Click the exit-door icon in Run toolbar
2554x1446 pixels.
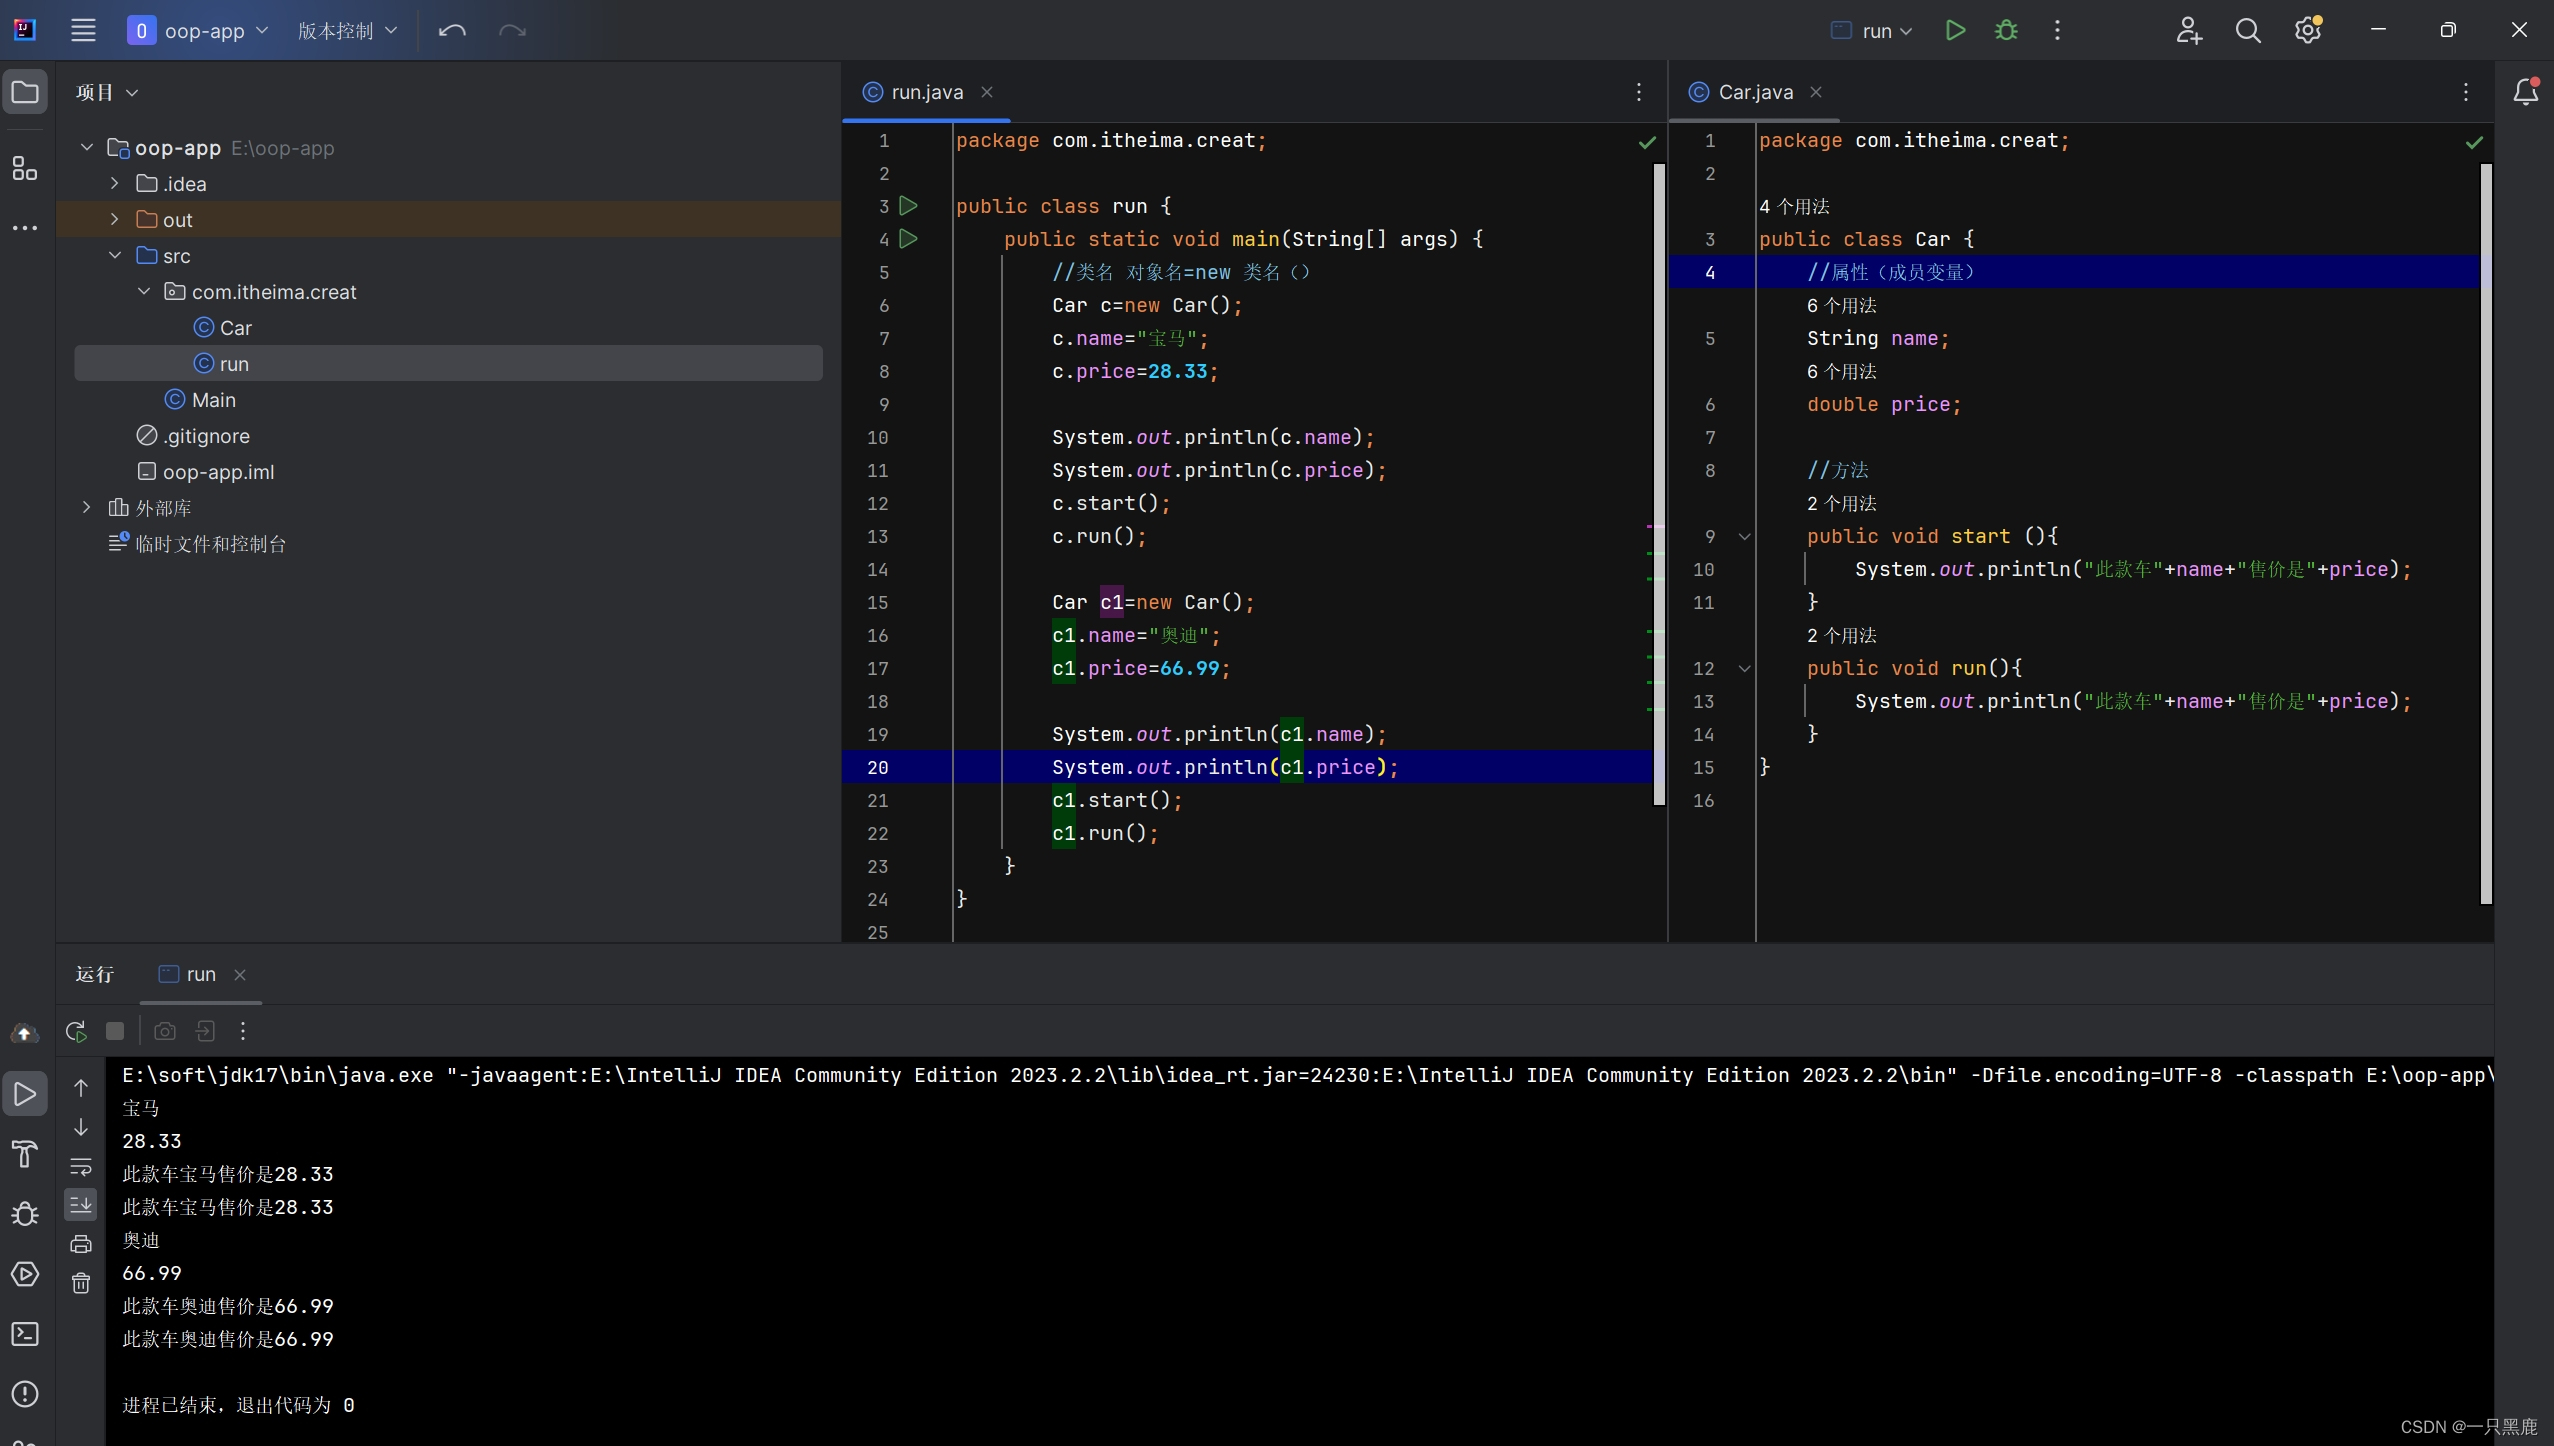(205, 1031)
